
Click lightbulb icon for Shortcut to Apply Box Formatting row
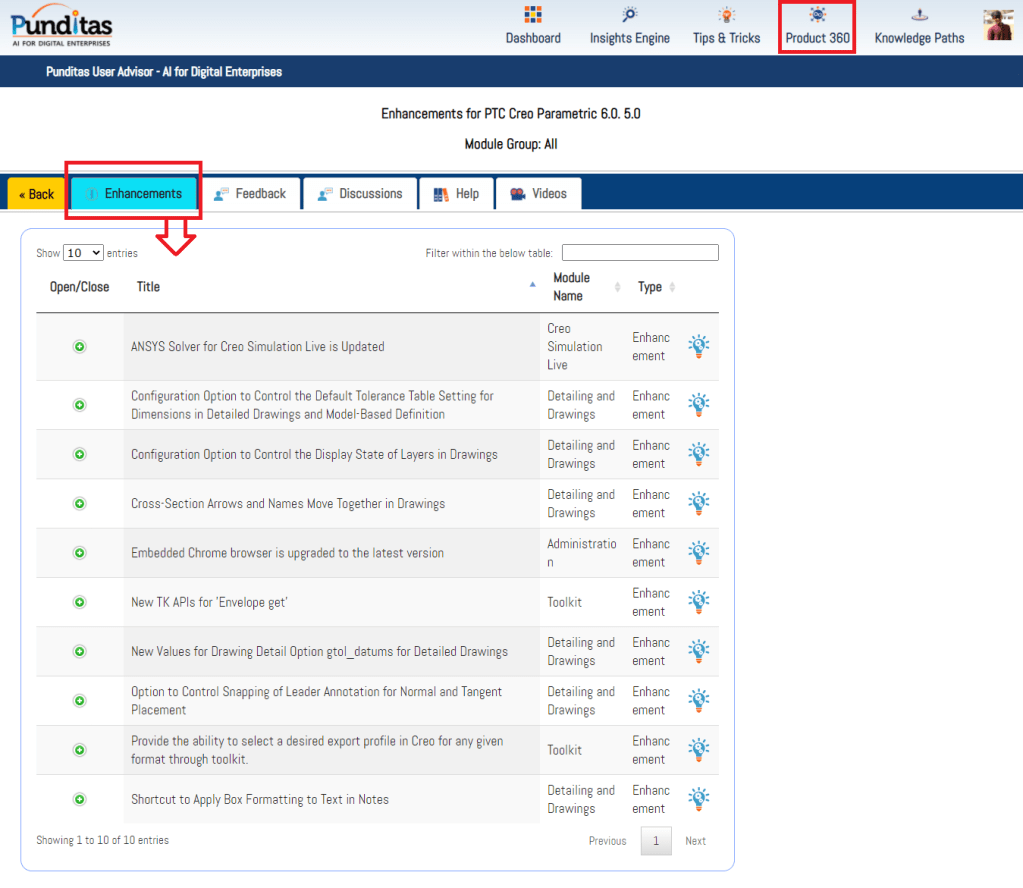click(x=698, y=799)
